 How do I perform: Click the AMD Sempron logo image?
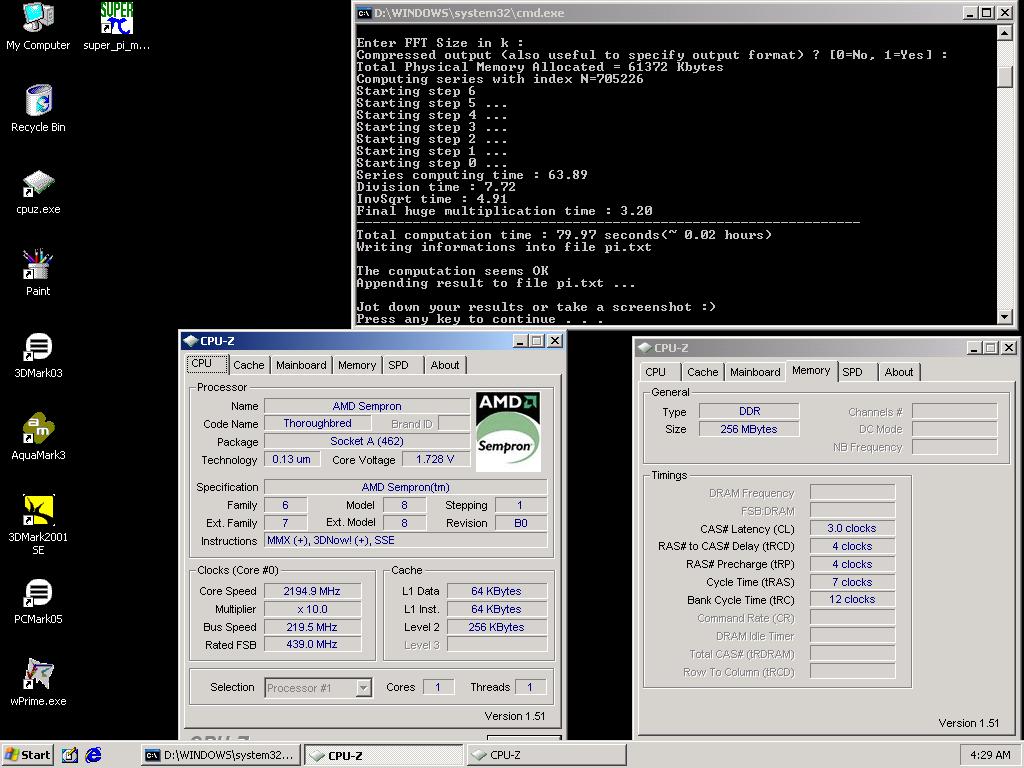pos(508,432)
